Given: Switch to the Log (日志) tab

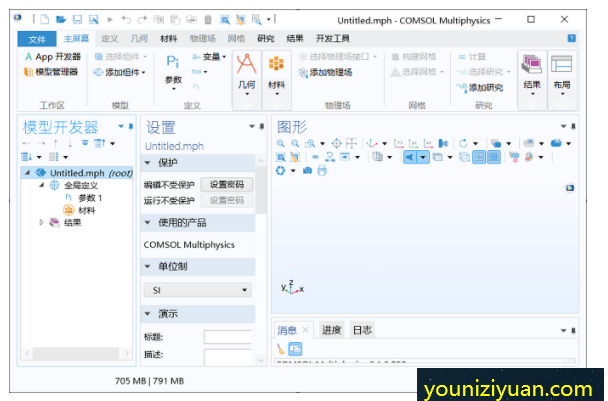Looking at the screenshot, I should click(x=362, y=330).
